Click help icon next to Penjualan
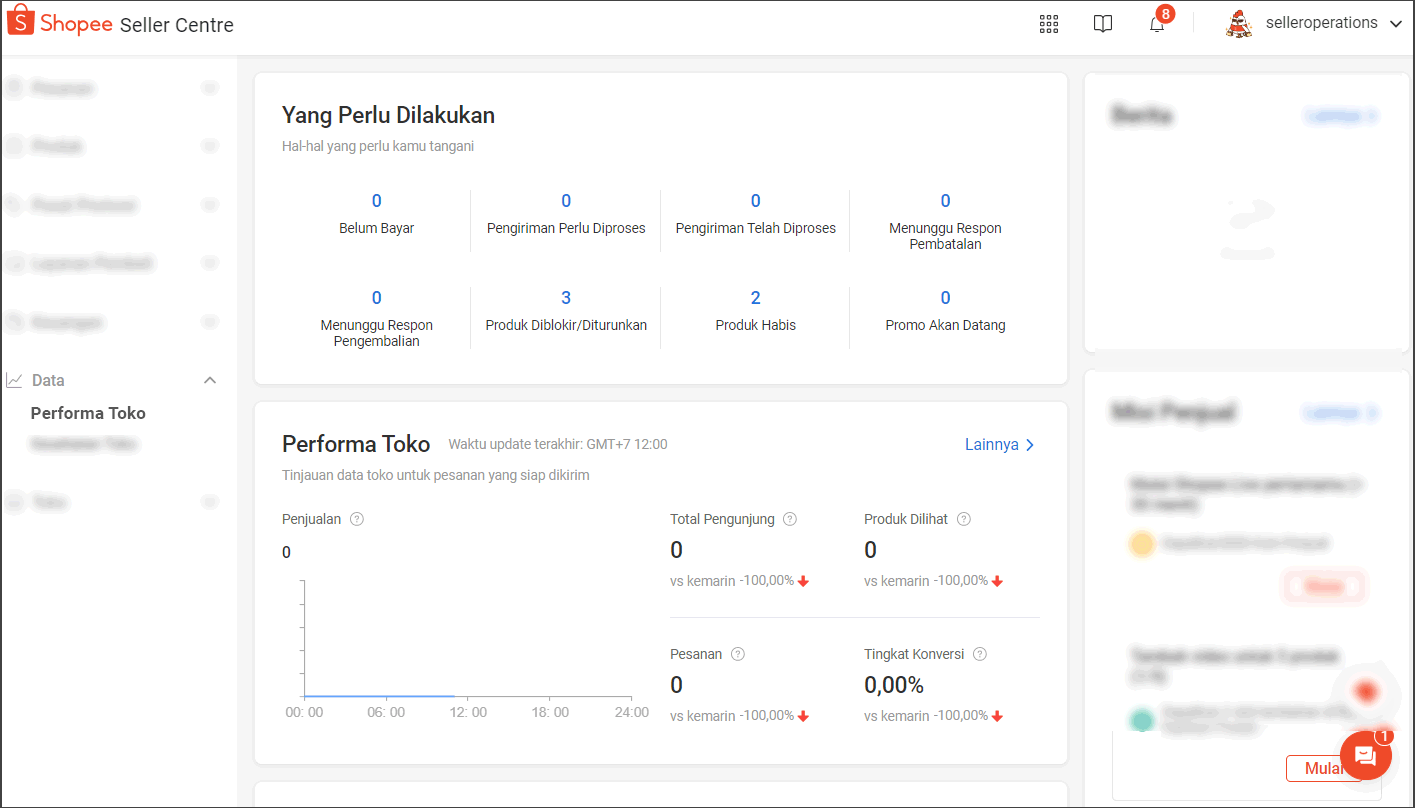Viewport: 1415px width, 808px height. click(x=357, y=519)
